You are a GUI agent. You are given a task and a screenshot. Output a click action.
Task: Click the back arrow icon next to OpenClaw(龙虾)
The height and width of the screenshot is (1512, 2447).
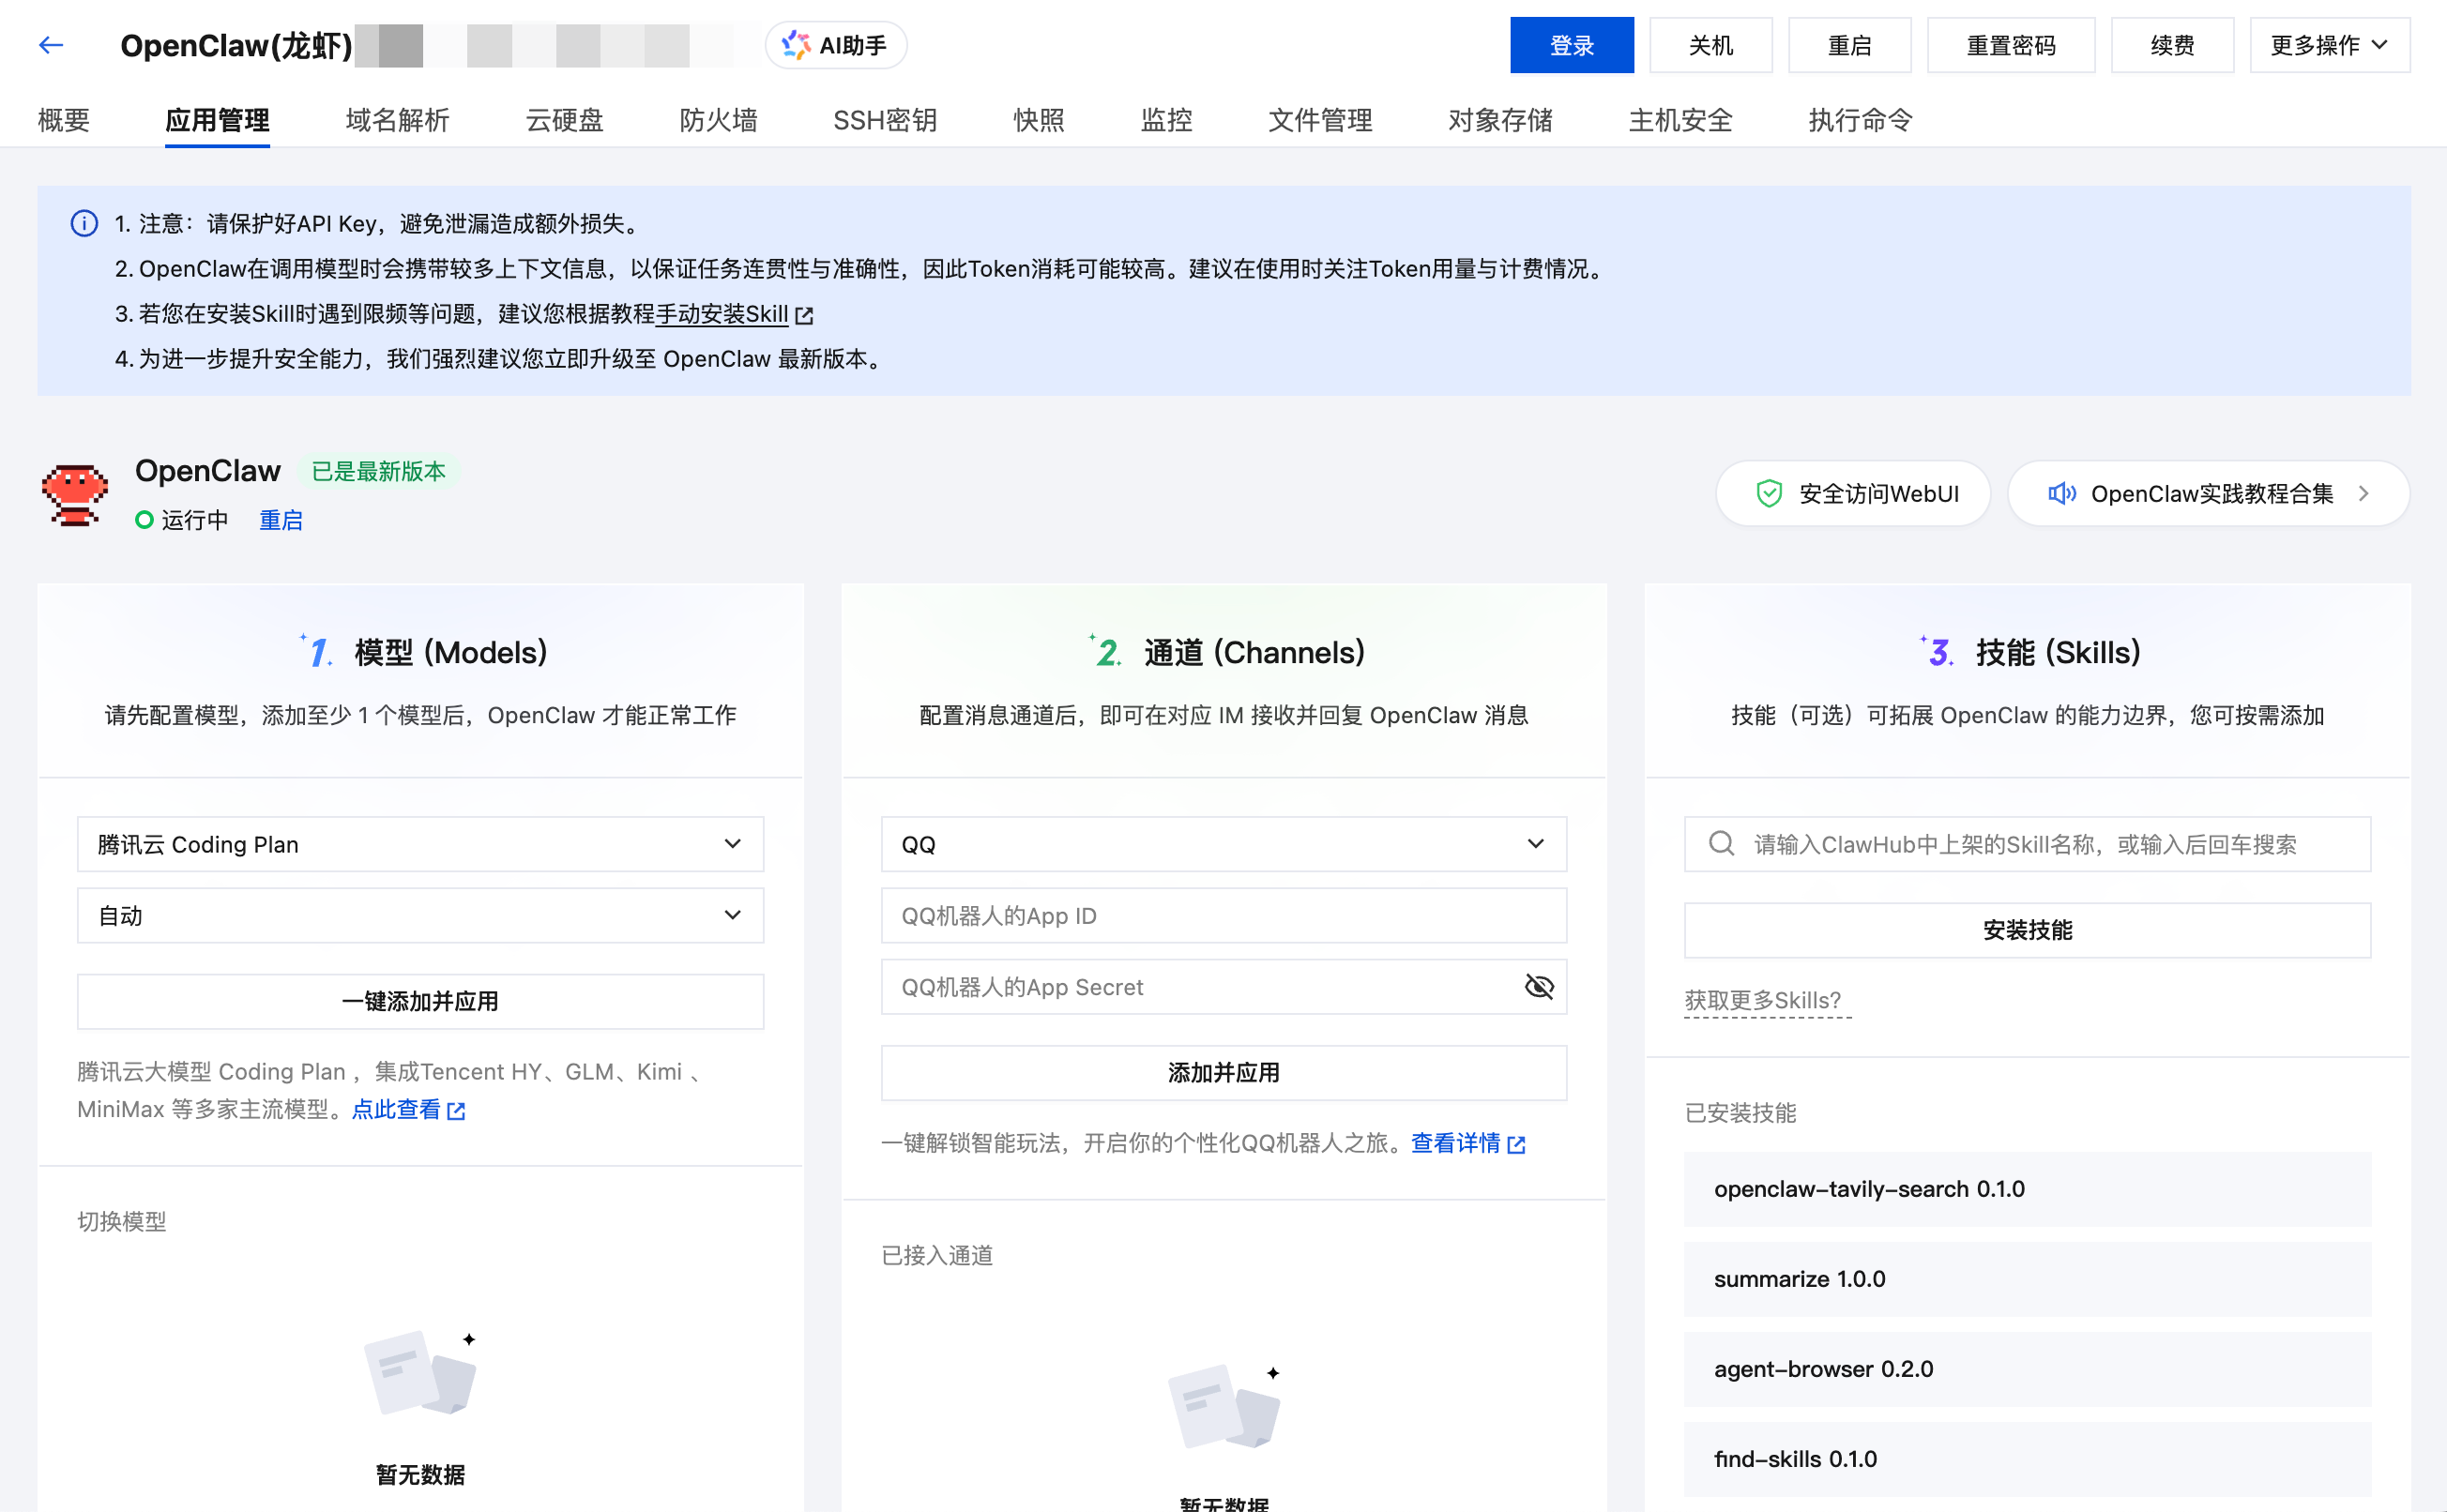(x=49, y=45)
